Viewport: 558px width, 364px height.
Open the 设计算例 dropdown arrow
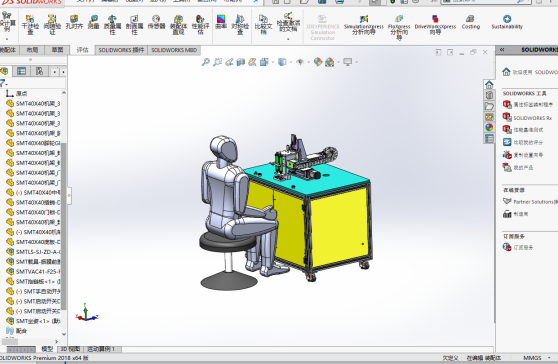click(x=7, y=39)
